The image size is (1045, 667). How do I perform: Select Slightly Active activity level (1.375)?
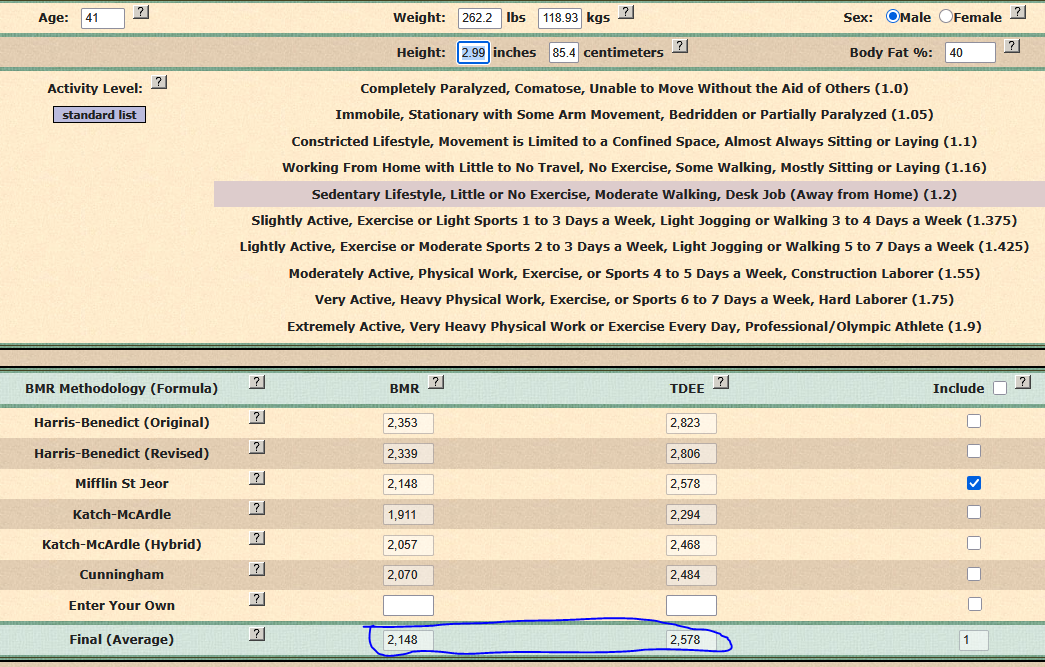[634, 221]
